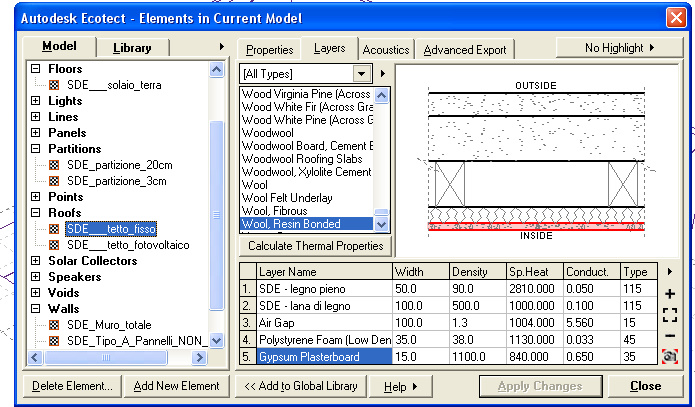Select SDE___tetto_fotovoltaico roof element
Viewport: 695px width, 407px height.
(x=128, y=245)
